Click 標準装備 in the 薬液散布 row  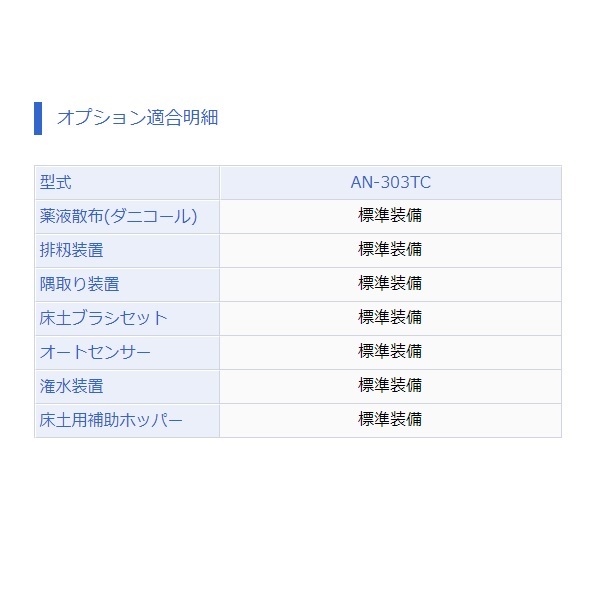(x=390, y=215)
